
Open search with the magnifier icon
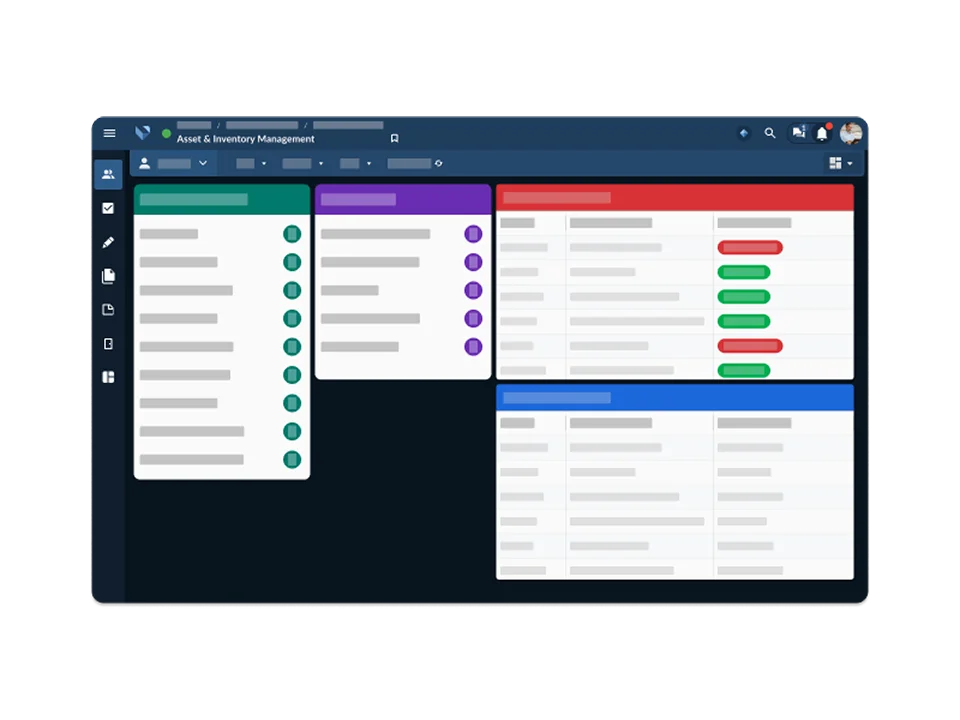770,133
